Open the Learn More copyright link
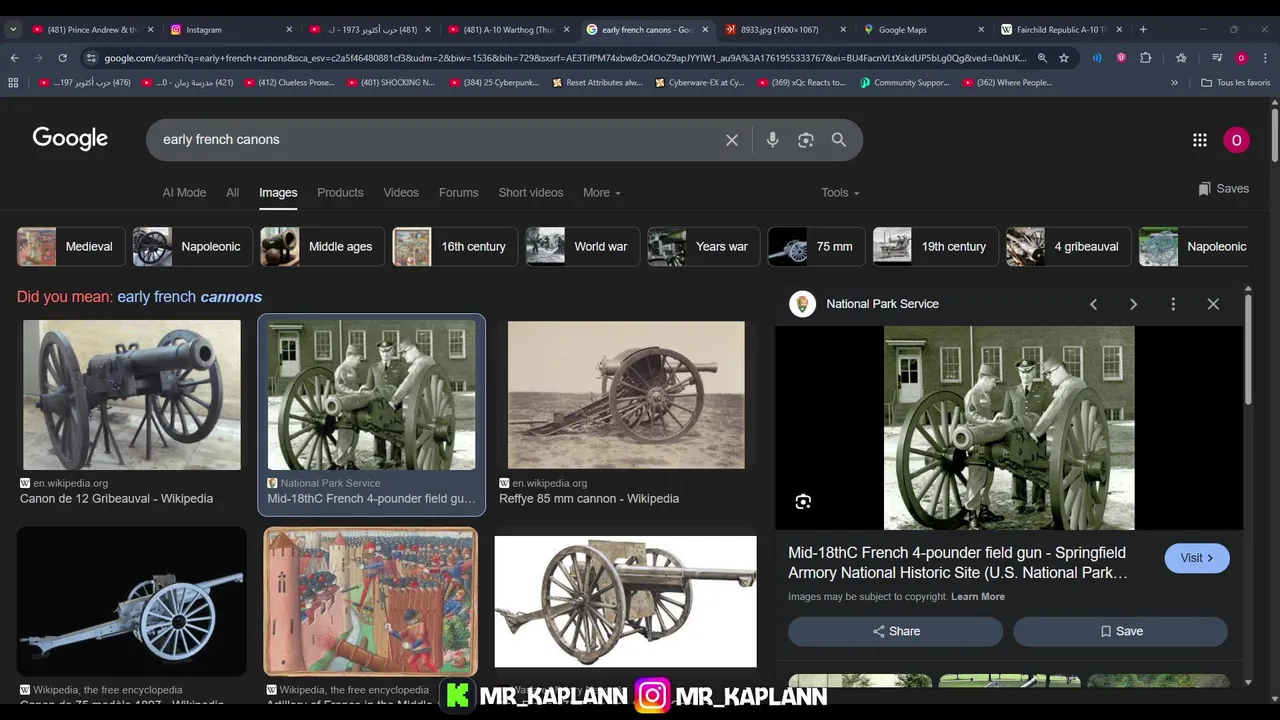This screenshot has width=1280, height=720. (x=978, y=596)
